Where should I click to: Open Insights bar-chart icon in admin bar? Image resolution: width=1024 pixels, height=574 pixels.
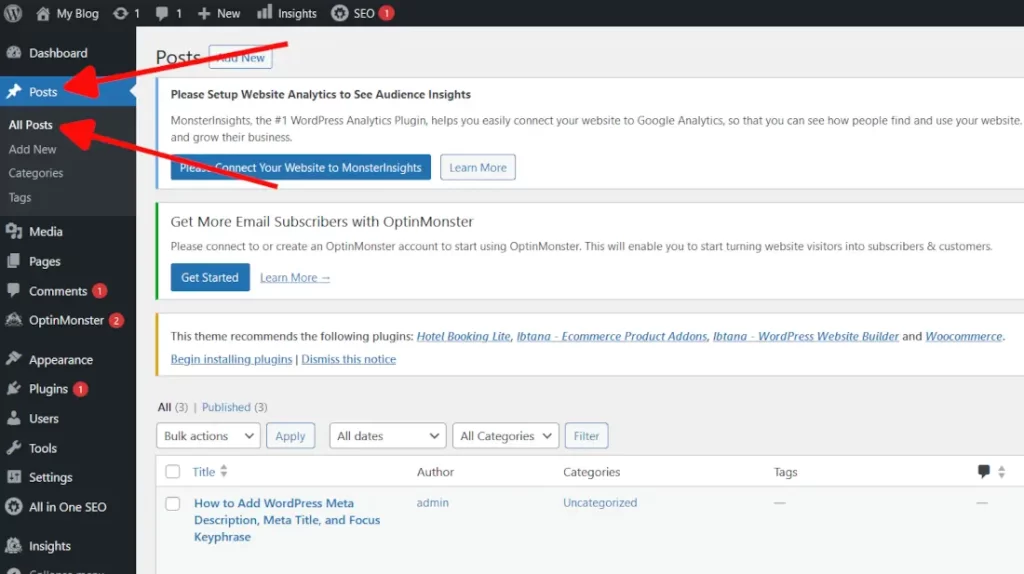[x=264, y=12]
